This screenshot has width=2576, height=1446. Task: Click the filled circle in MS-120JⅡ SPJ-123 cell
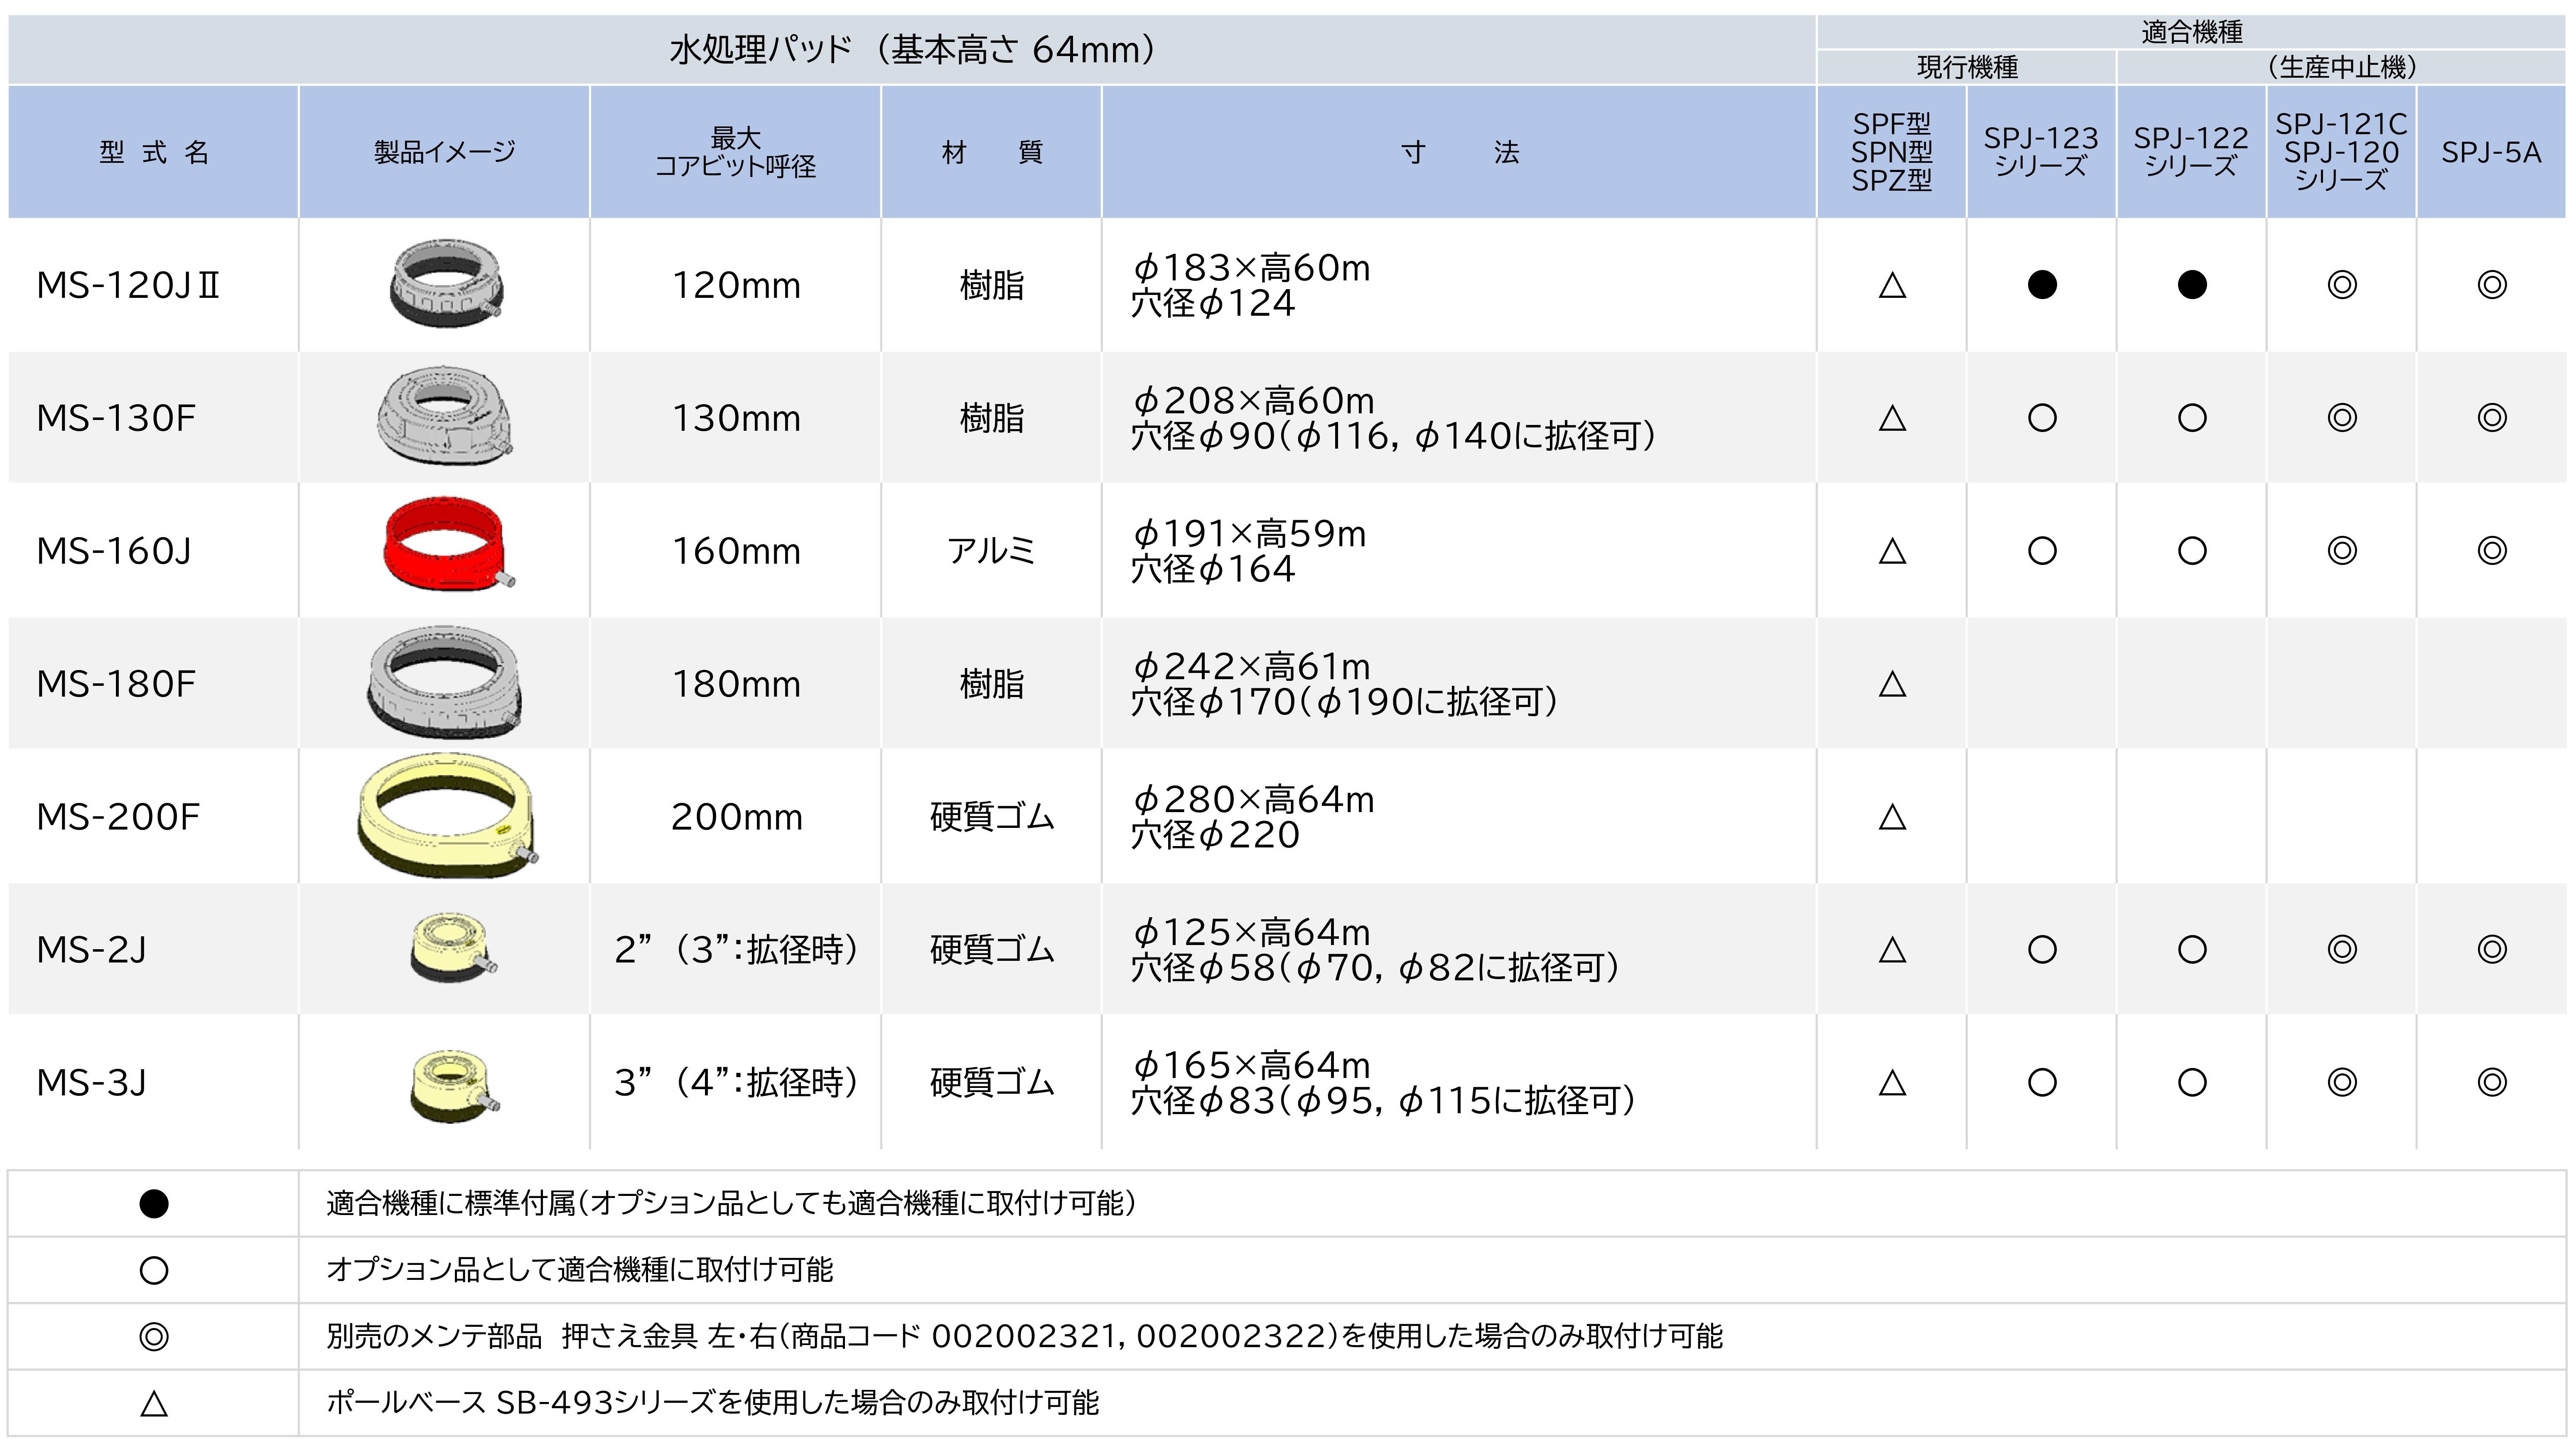point(2042,285)
